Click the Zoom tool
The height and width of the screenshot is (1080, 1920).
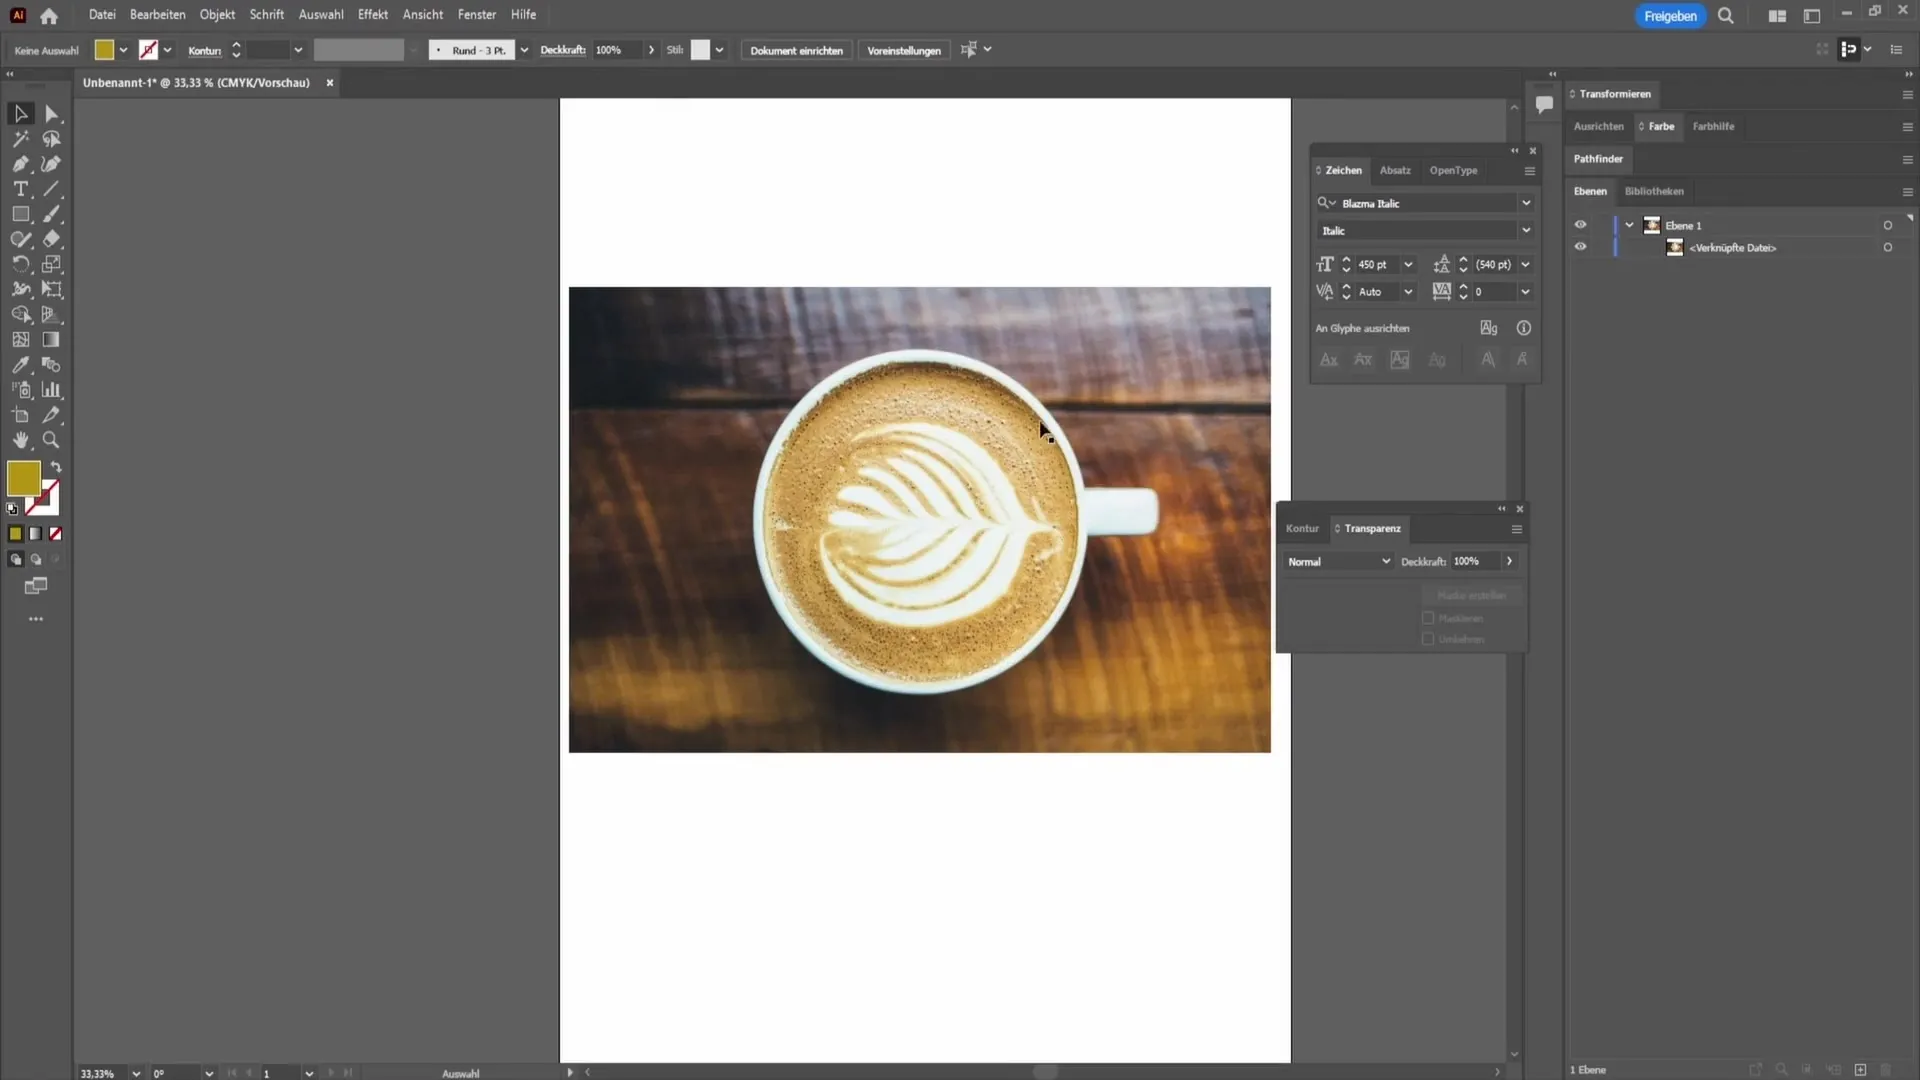point(50,440)
